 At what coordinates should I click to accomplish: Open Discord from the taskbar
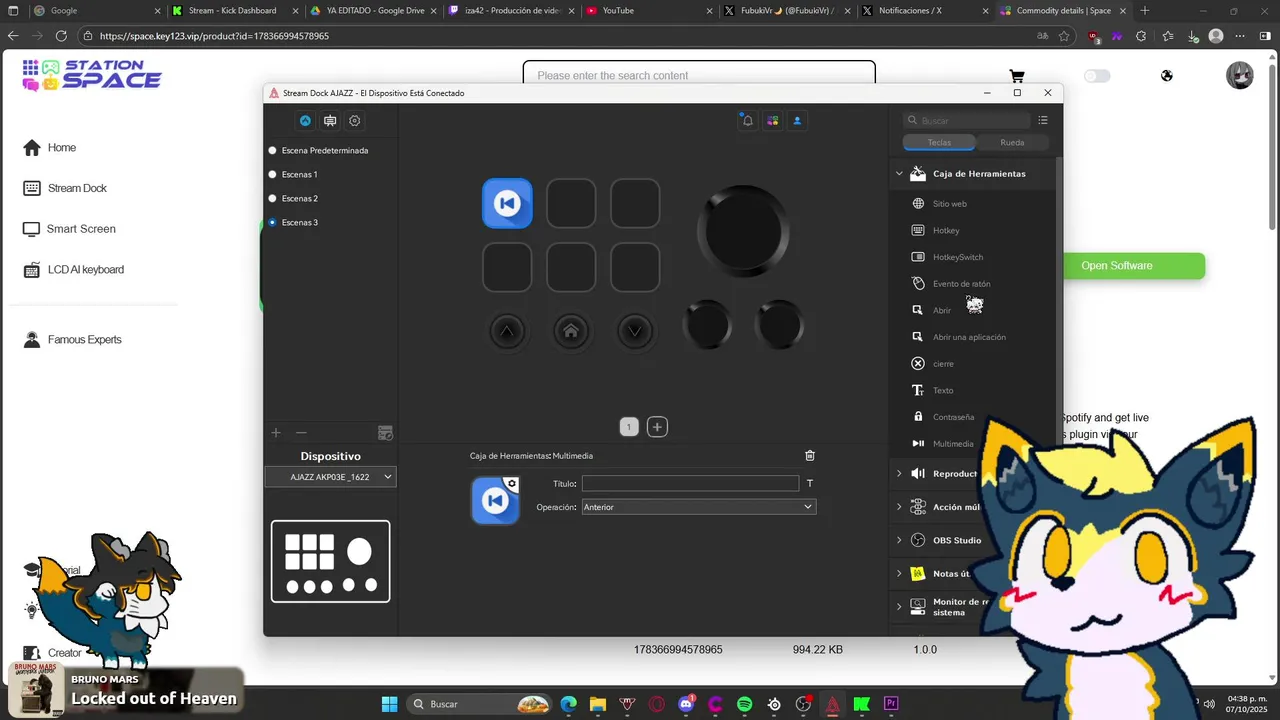point(686,704)
